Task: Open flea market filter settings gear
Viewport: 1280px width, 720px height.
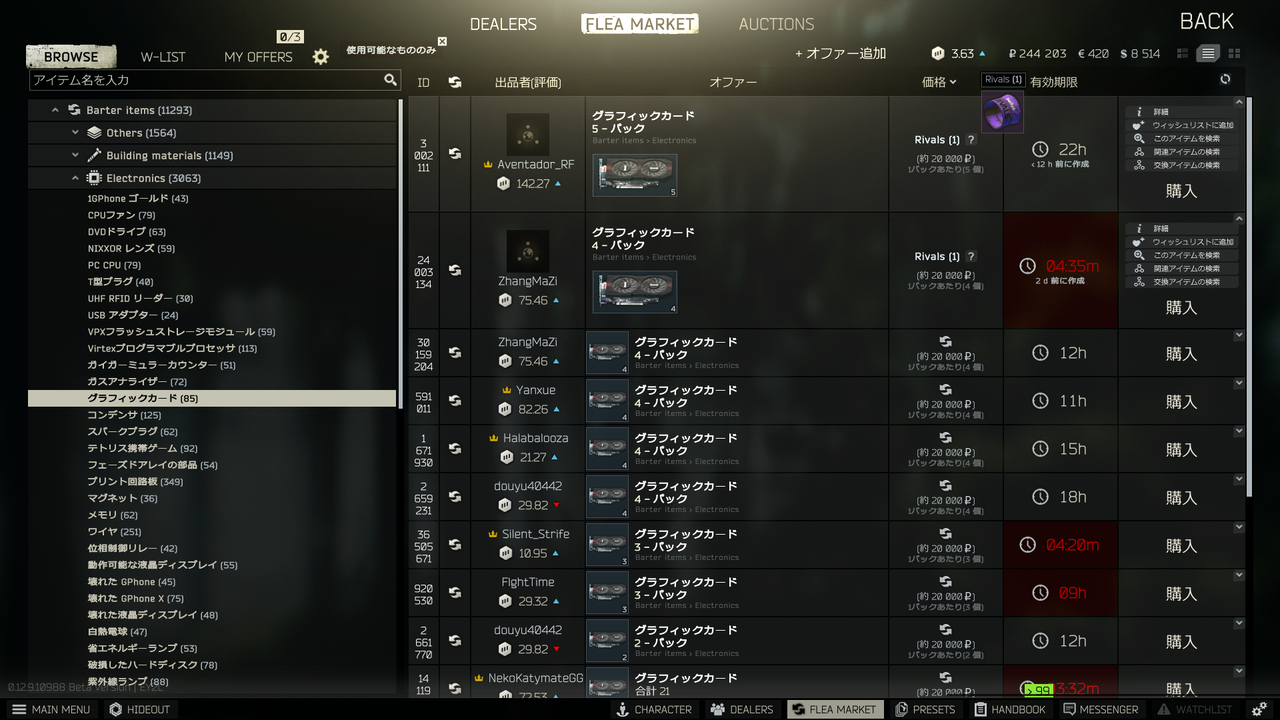Action: pos(320,57)
